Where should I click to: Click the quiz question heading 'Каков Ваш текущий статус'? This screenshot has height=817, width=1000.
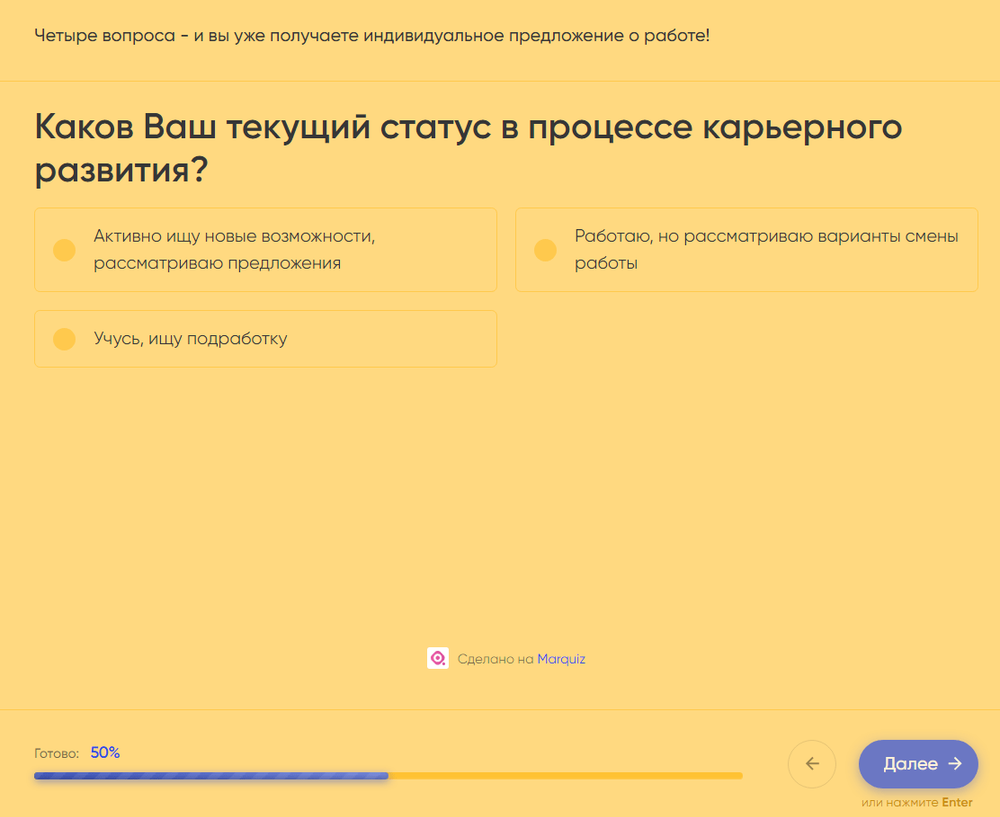[x=468, y=148]
